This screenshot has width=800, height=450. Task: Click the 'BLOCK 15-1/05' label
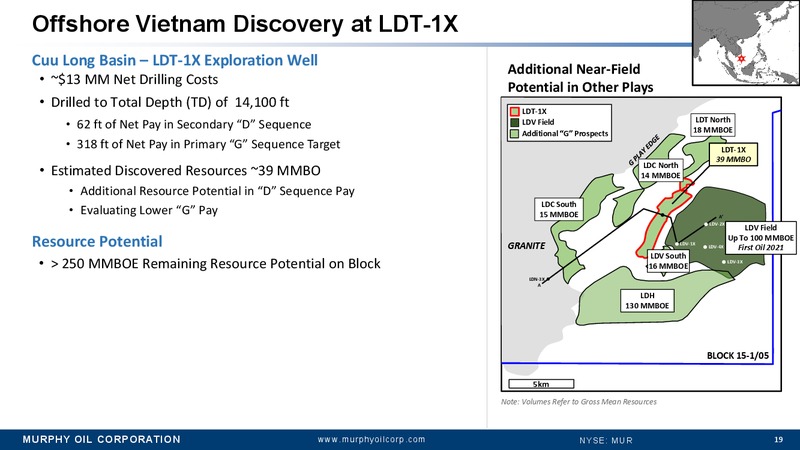(x=737, y=356)
